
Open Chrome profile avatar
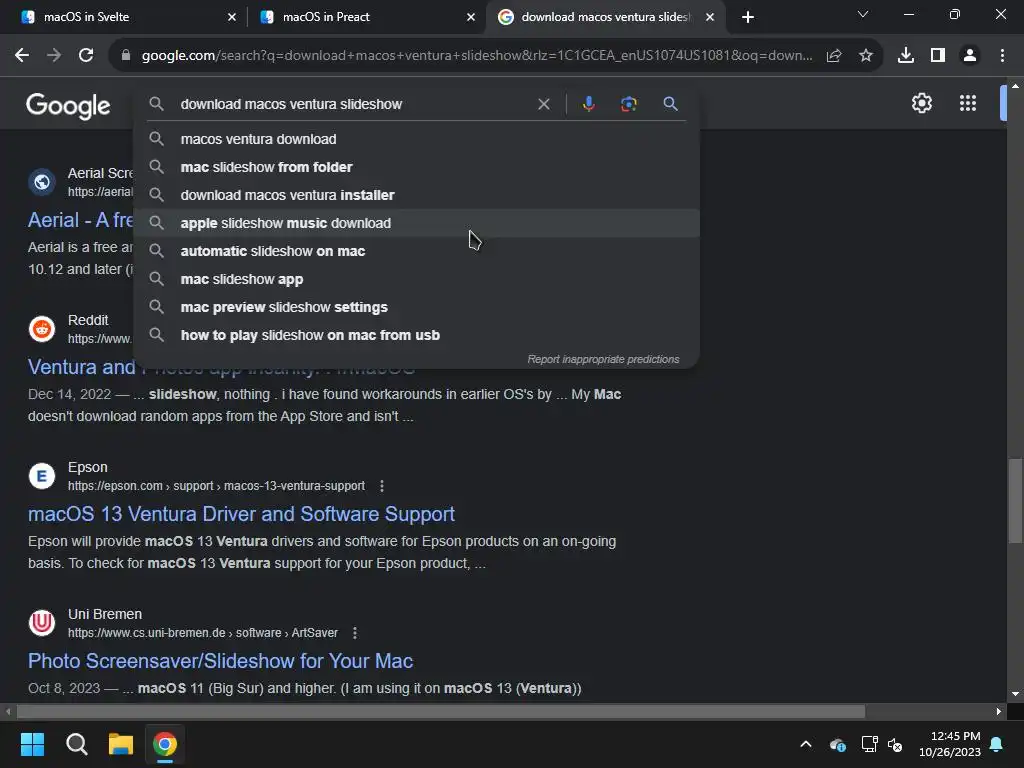pos(970,56)
